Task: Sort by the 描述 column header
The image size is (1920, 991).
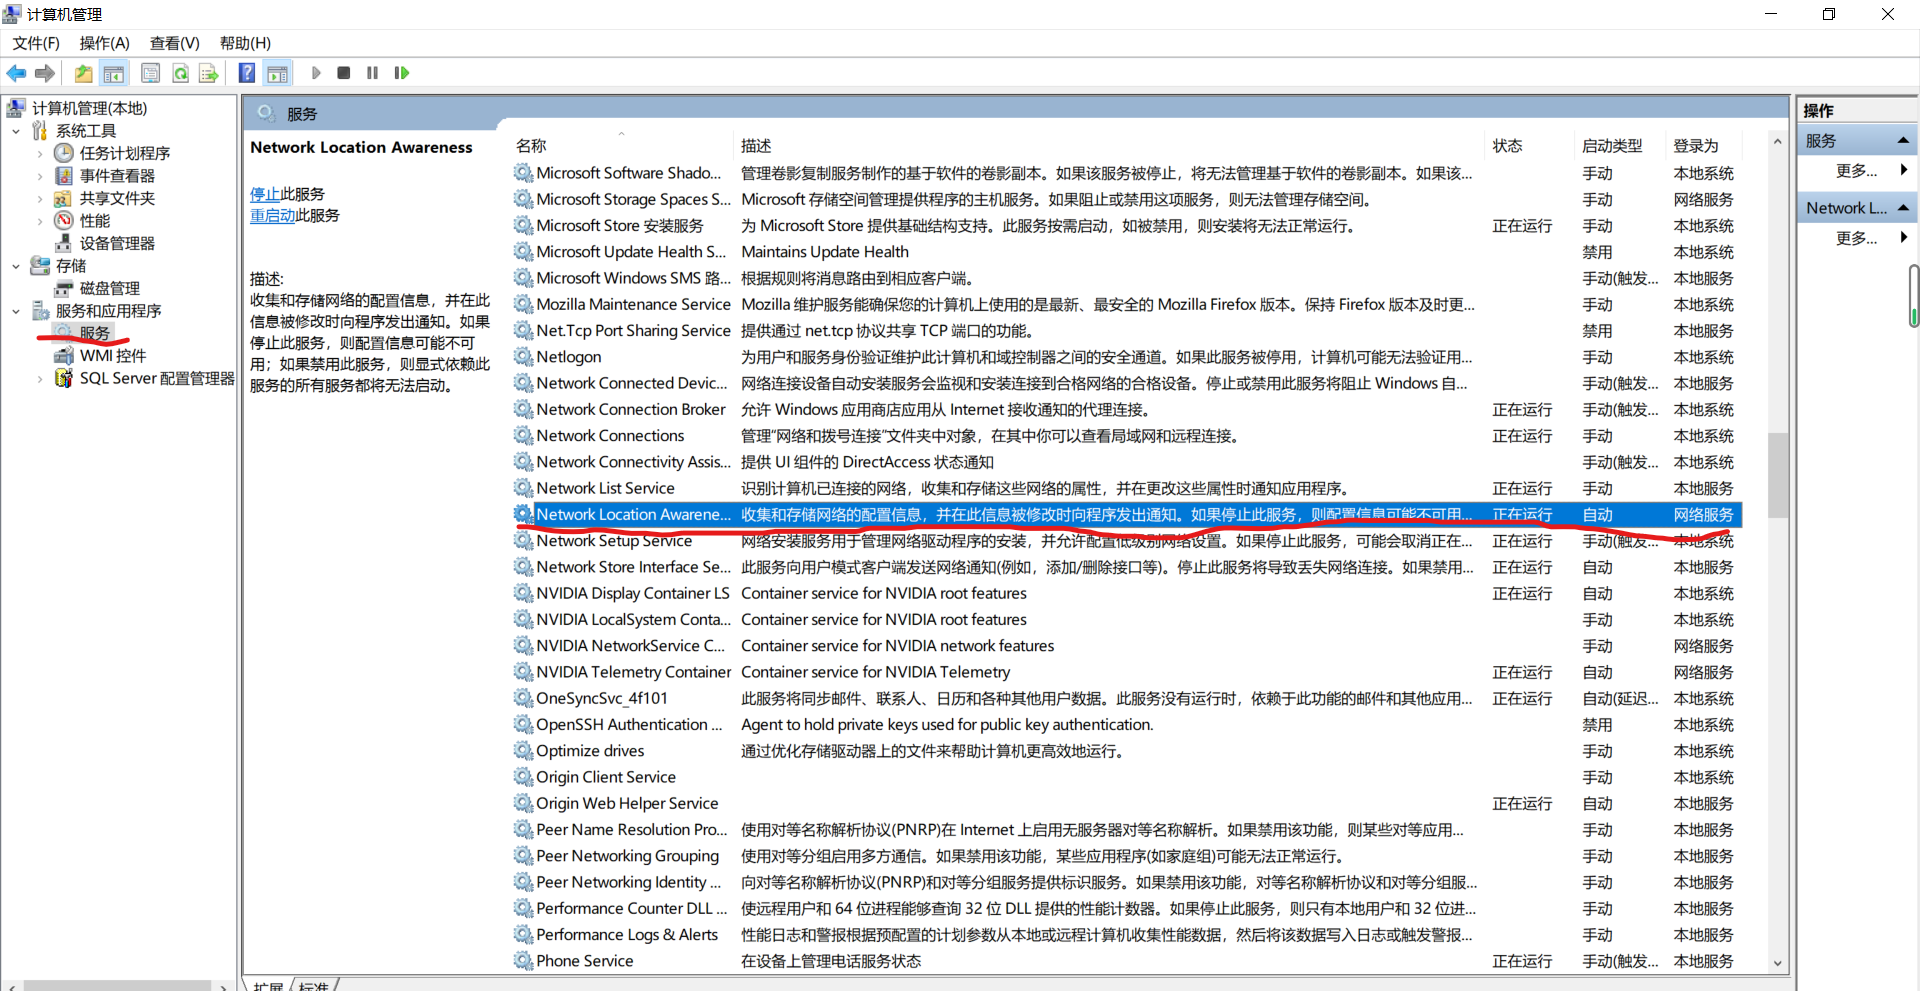Action: 756,146
